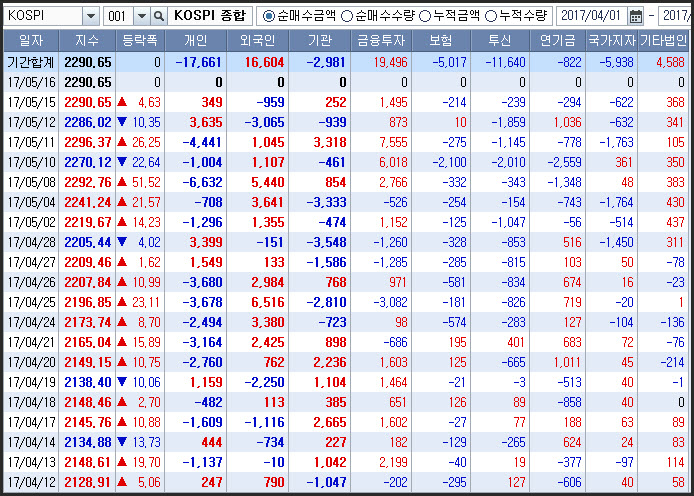This screenshot has width=694, height=496.
Task: Select the 순매수금액 radio button
Action: 268,16
